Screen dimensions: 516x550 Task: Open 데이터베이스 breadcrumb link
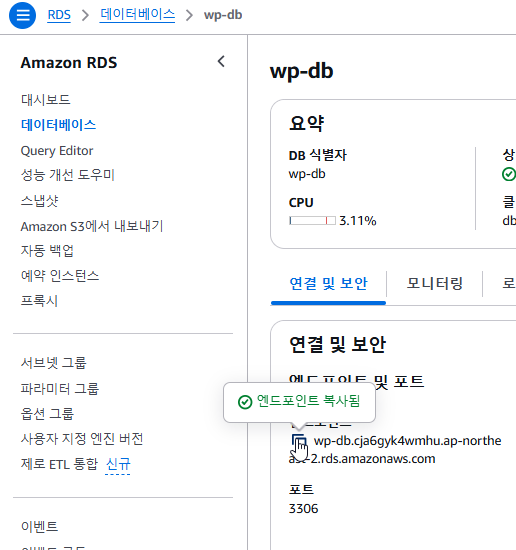click(x=137, y=15)
